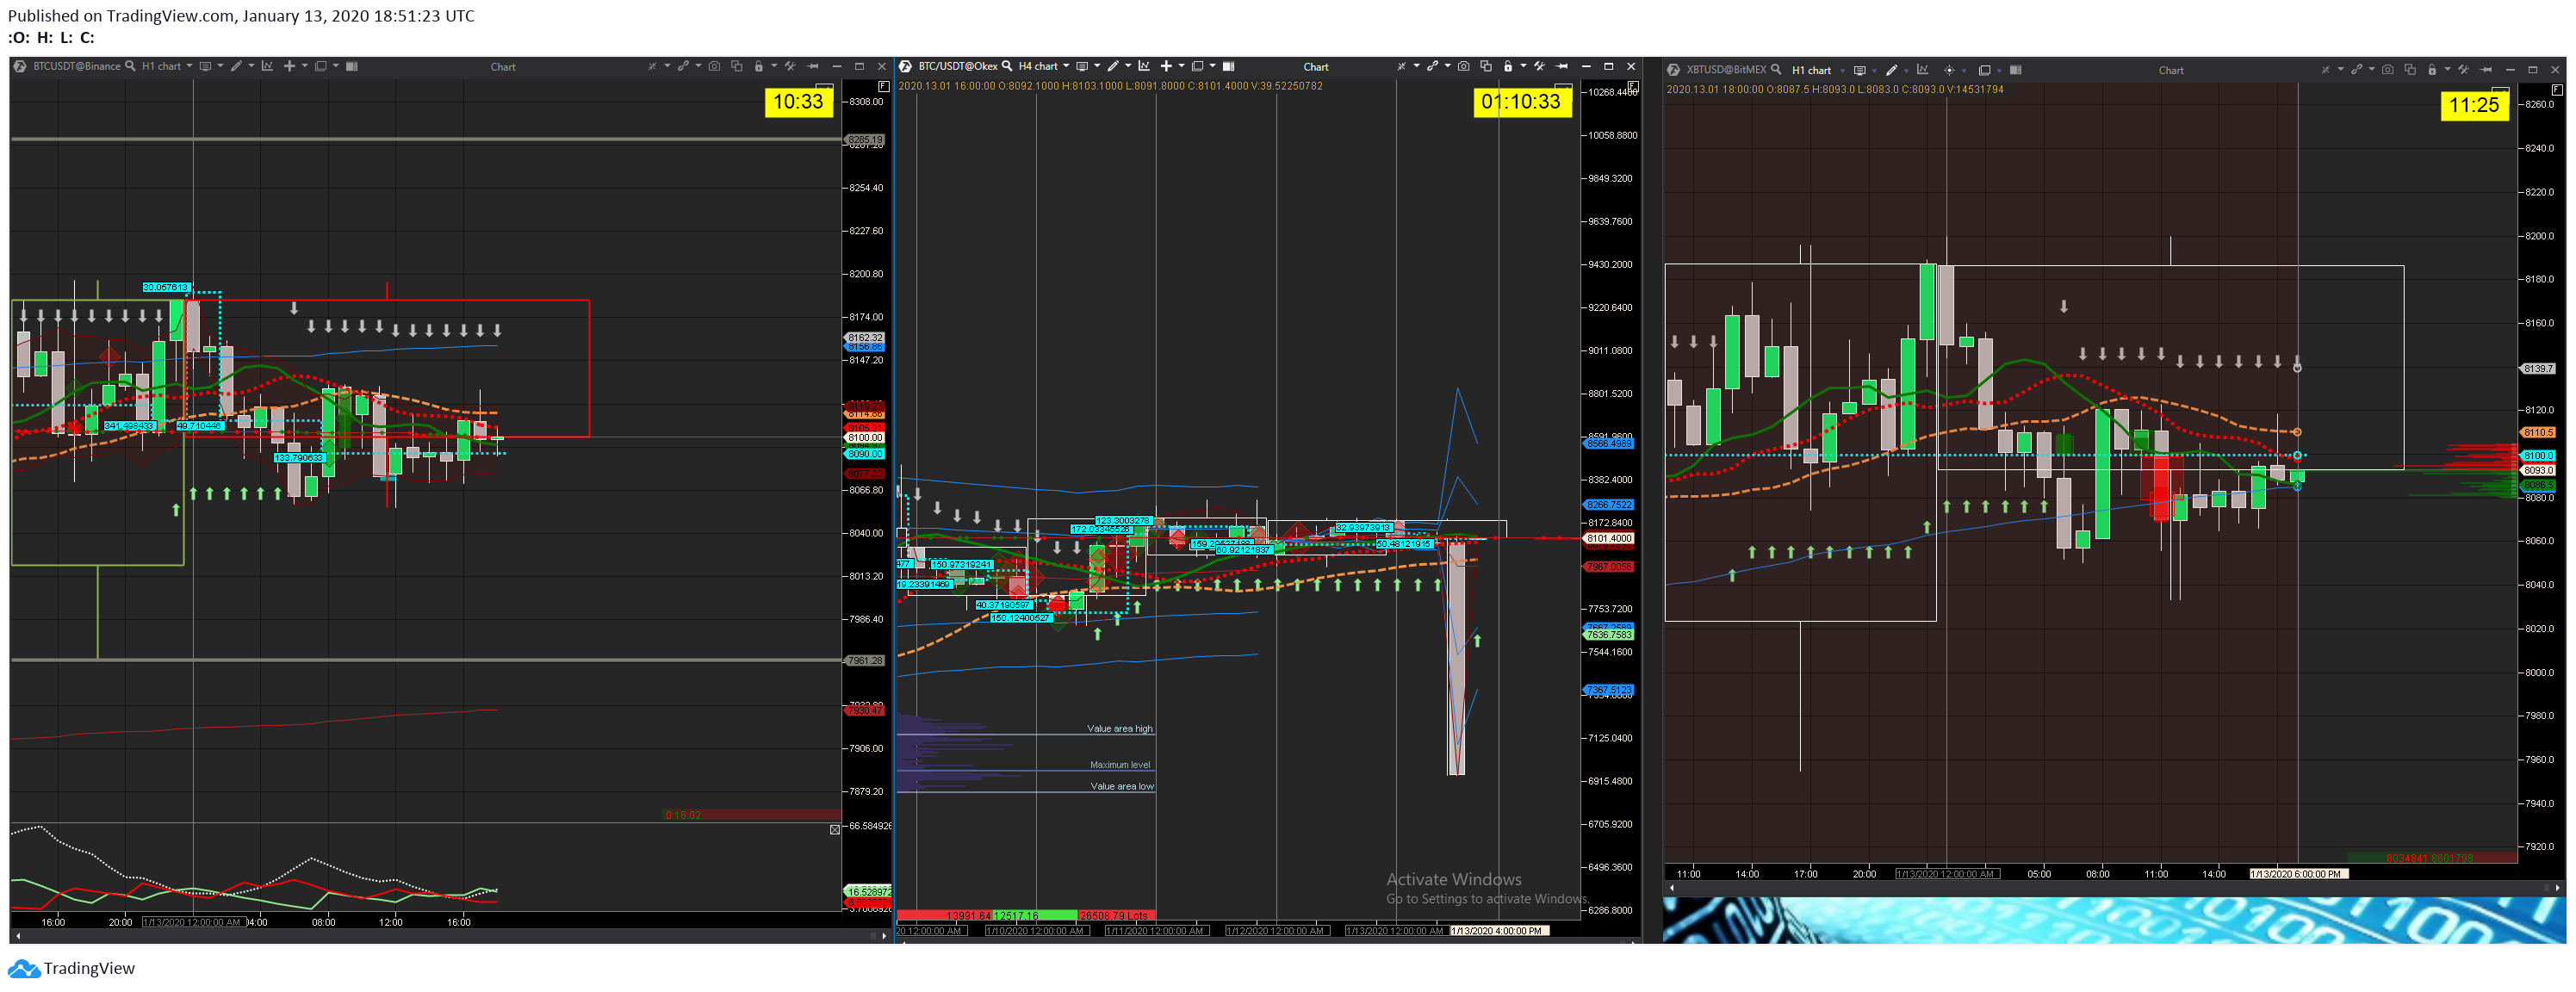Take a snapshot of the BitMEX chart

(2388, 70)
